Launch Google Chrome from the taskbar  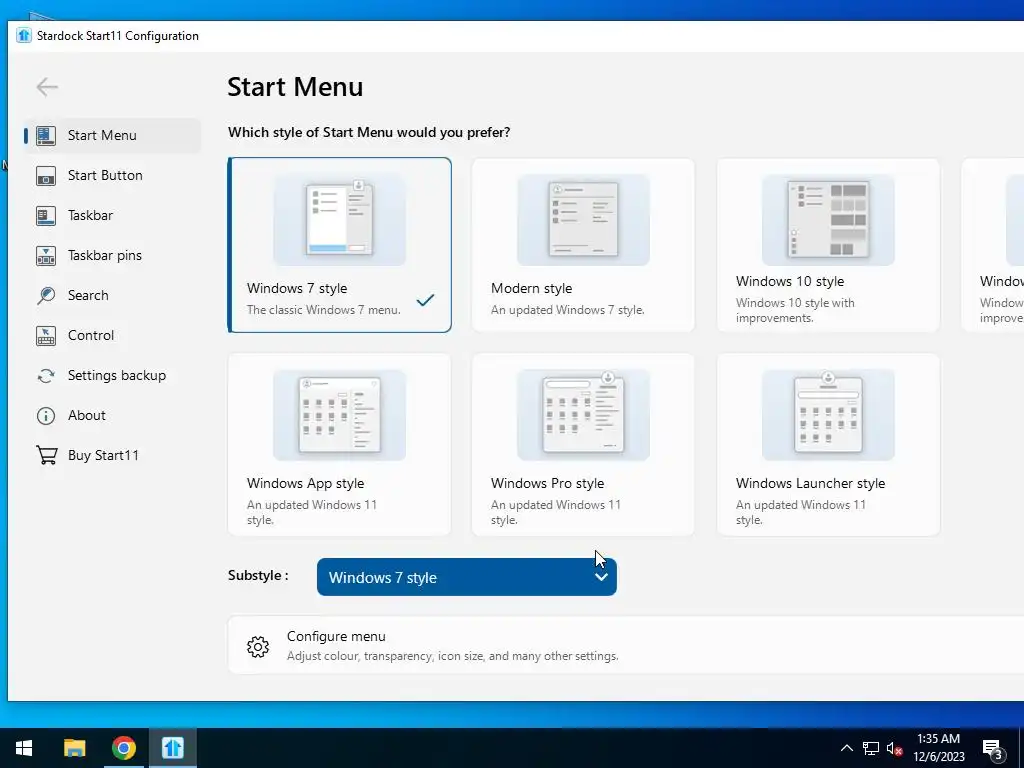coord(123,748)
